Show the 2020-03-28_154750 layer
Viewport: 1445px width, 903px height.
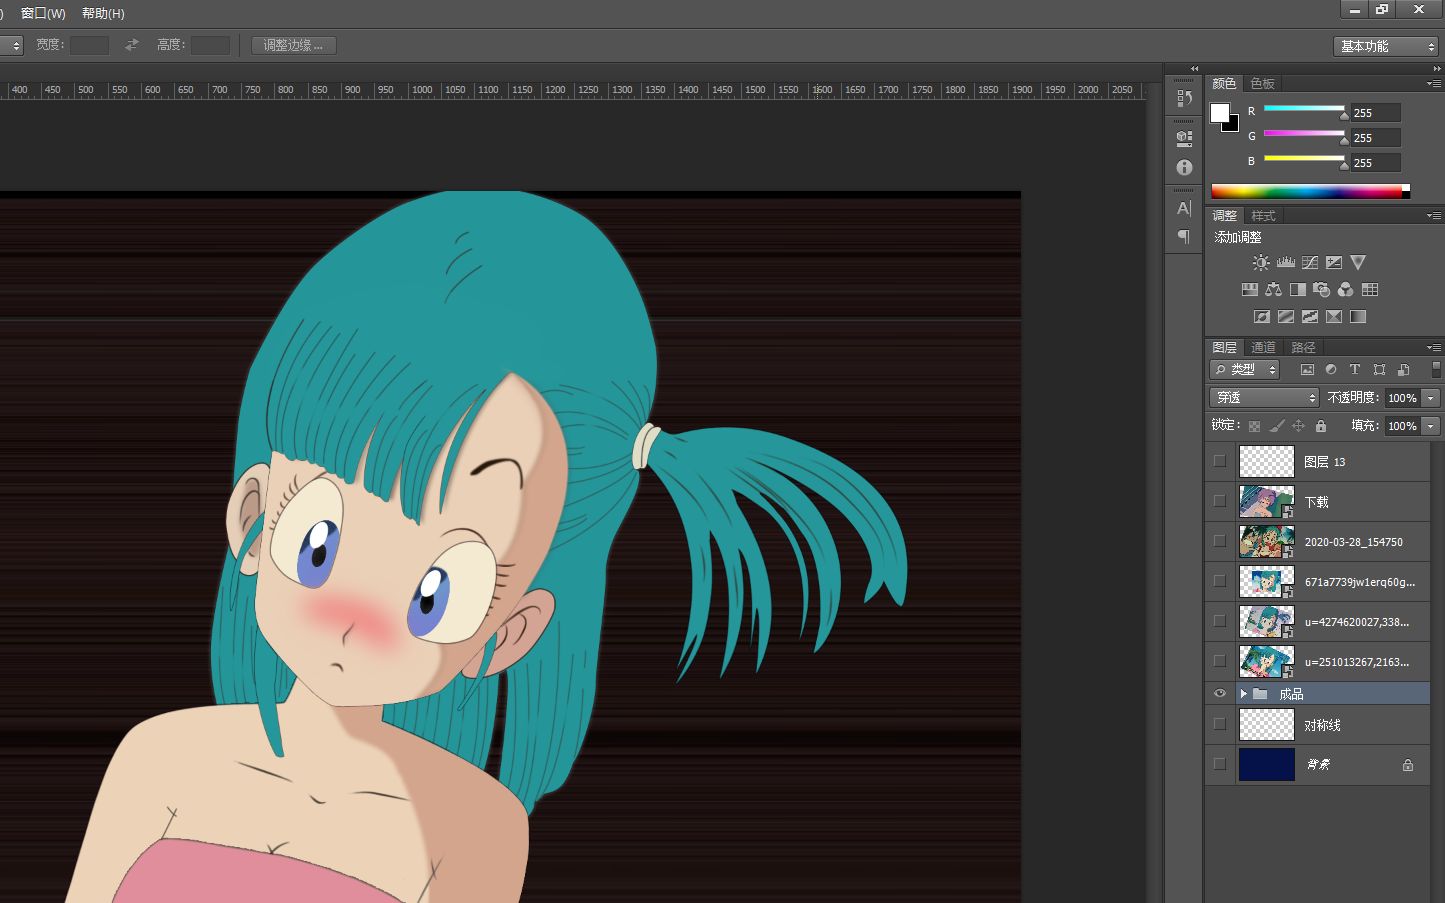[1219, 541]
